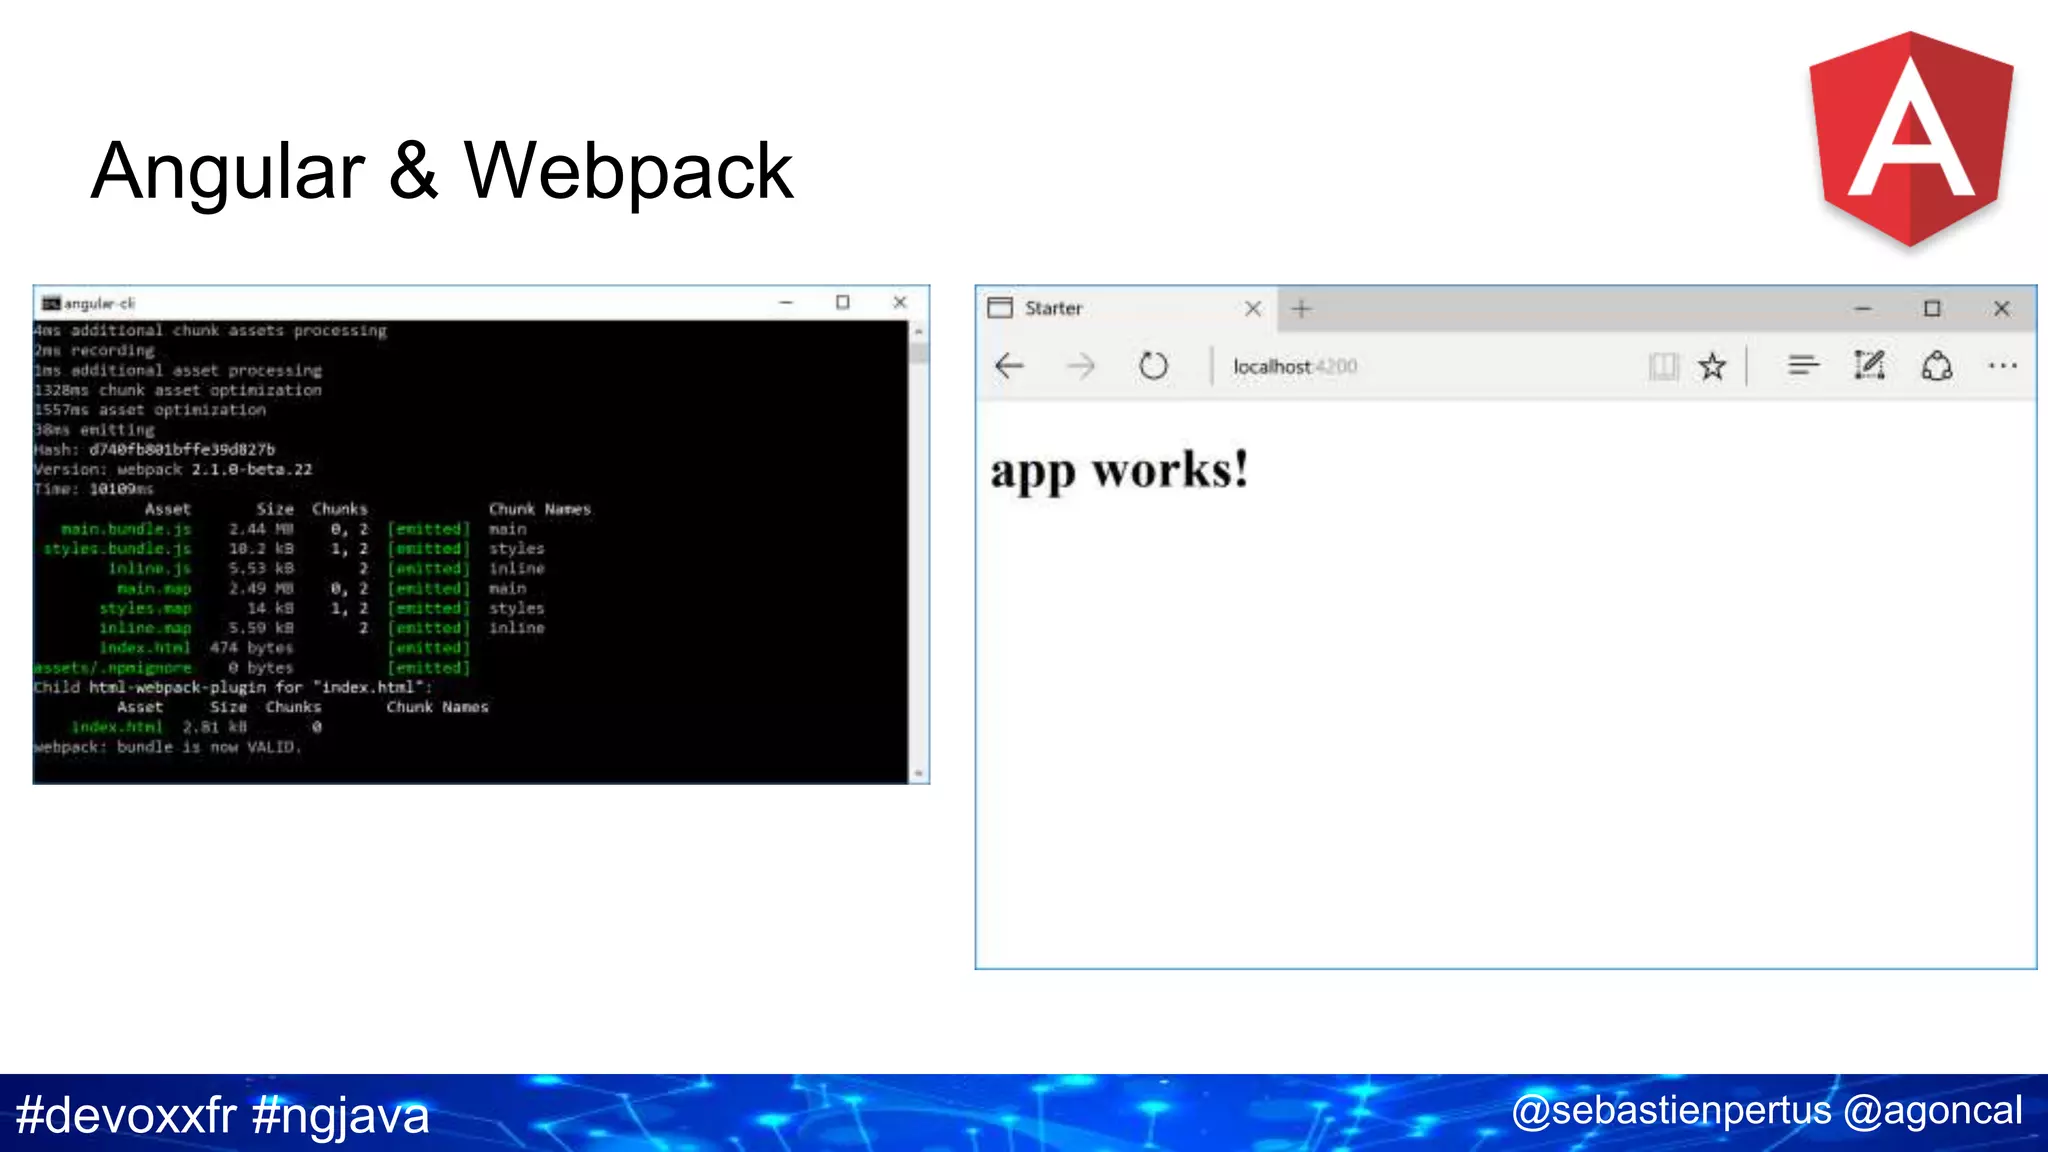Open the Hub three-lines icon

[x=1803, y=366]
